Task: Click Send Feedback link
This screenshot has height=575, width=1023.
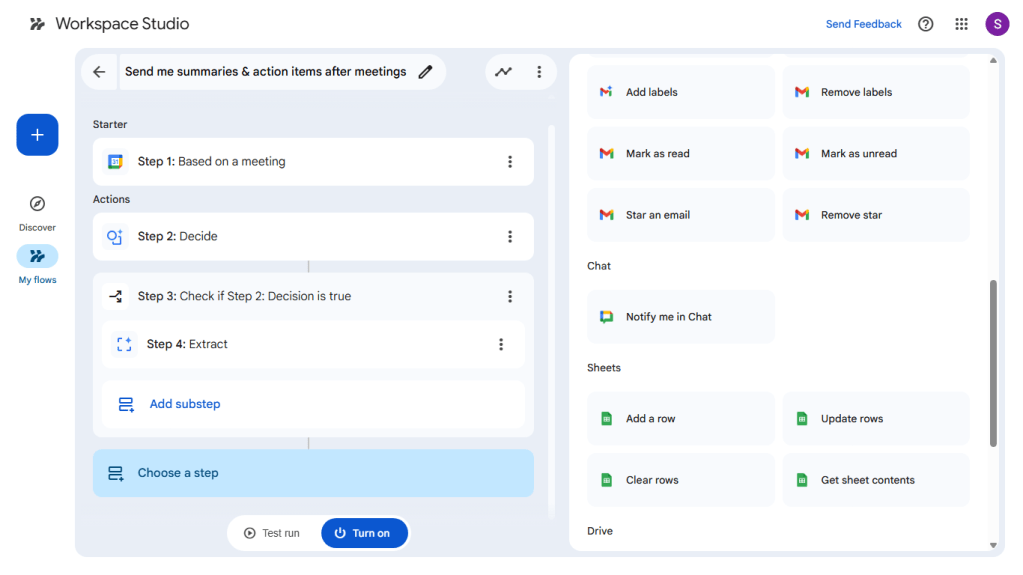Action: pos(863,24)
